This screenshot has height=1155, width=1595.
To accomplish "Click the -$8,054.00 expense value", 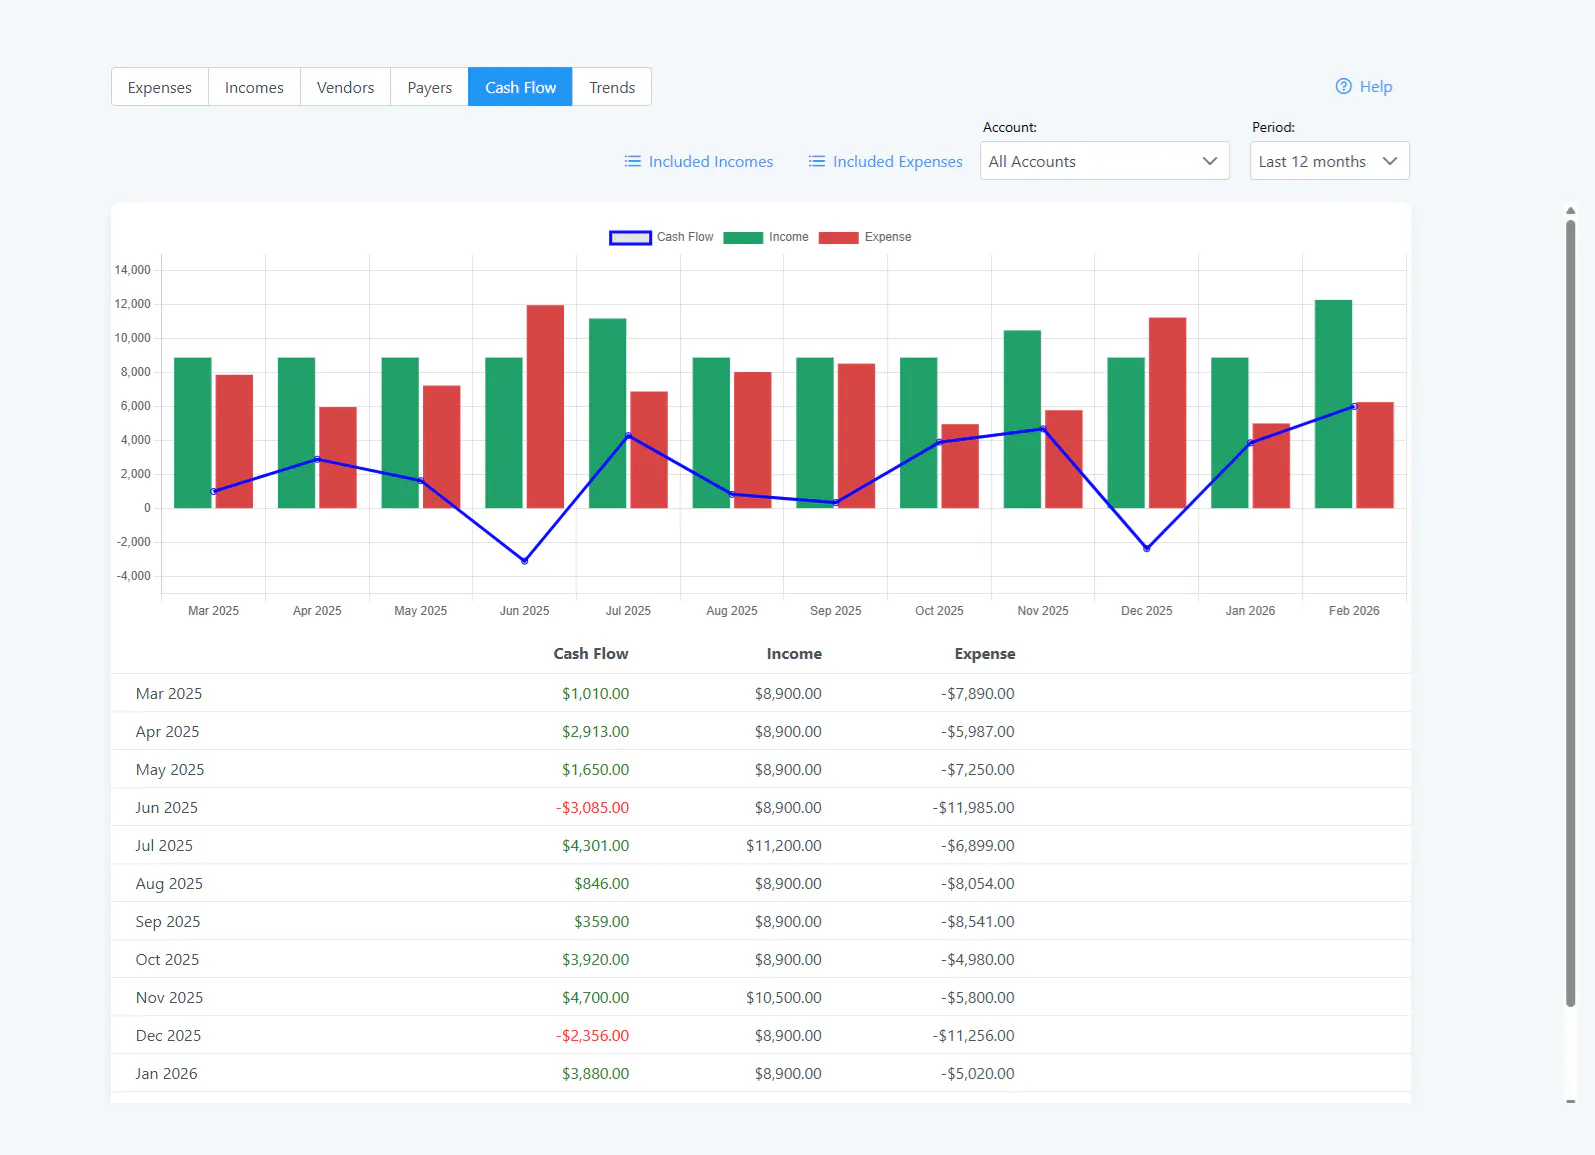I will point(978,883).
